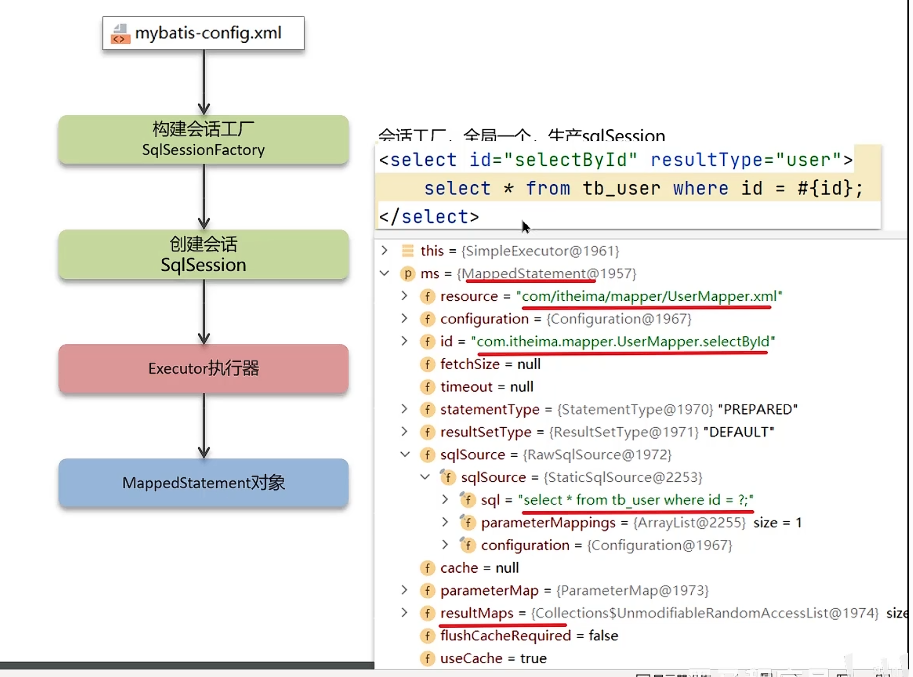The height and width of the screenshot is (677, 913).
Task: Expand the statementType node
Action: click(x=405, y=409)
